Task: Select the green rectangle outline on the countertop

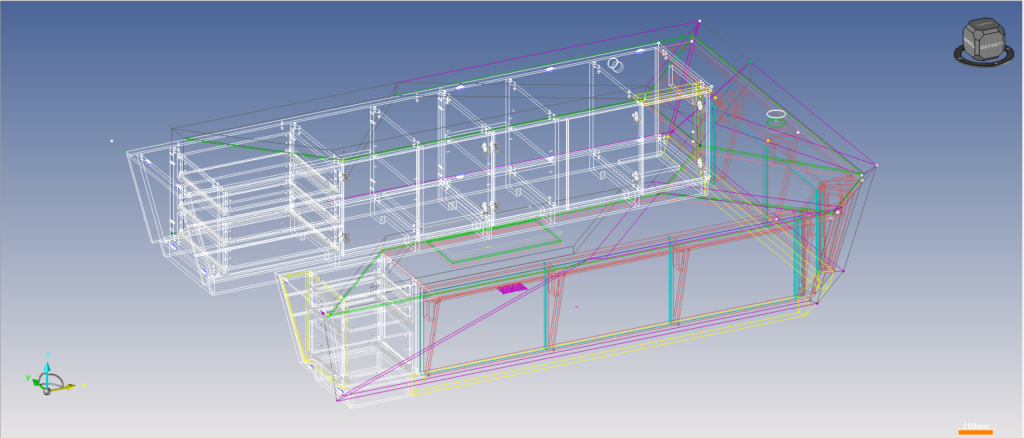Action: pos(493,245)
